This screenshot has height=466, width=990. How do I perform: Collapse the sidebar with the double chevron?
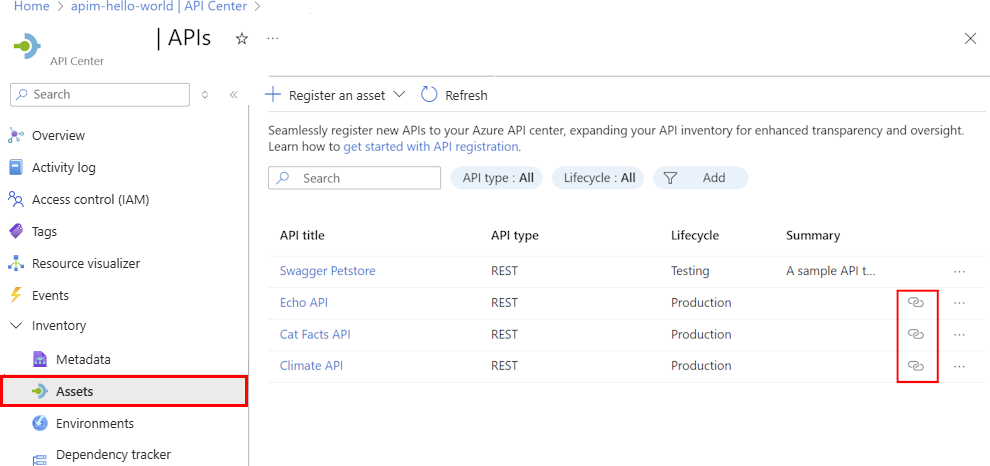tap(233, 95)
